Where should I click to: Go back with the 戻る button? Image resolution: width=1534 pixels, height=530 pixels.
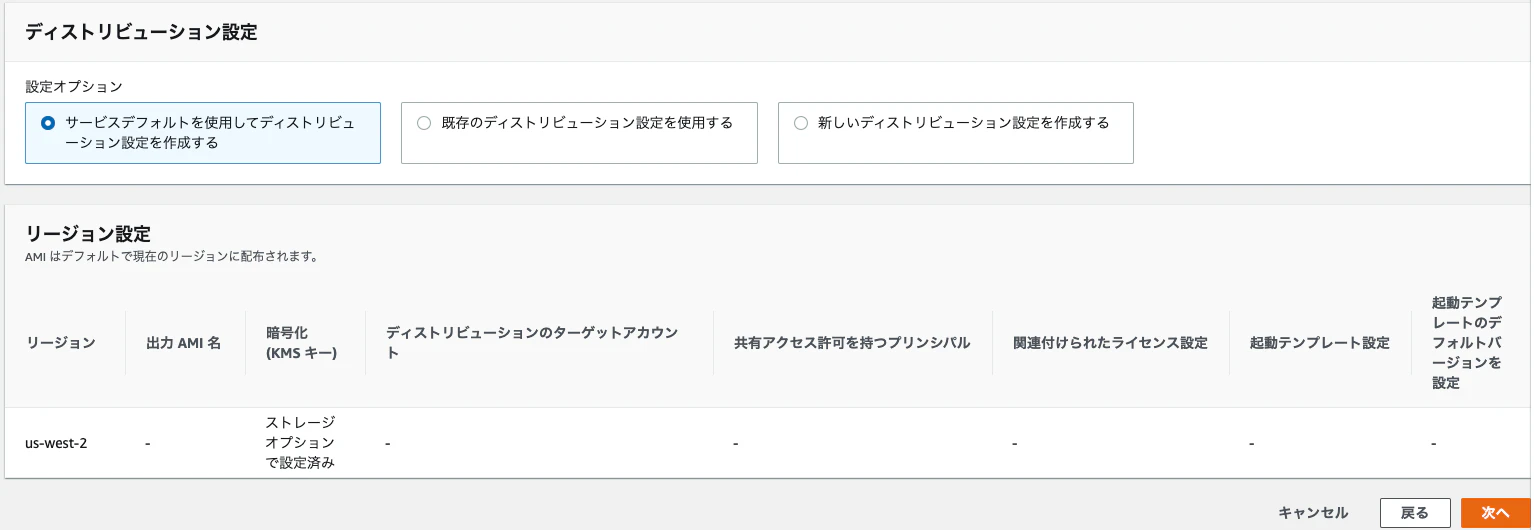(x=1415, y=513)
